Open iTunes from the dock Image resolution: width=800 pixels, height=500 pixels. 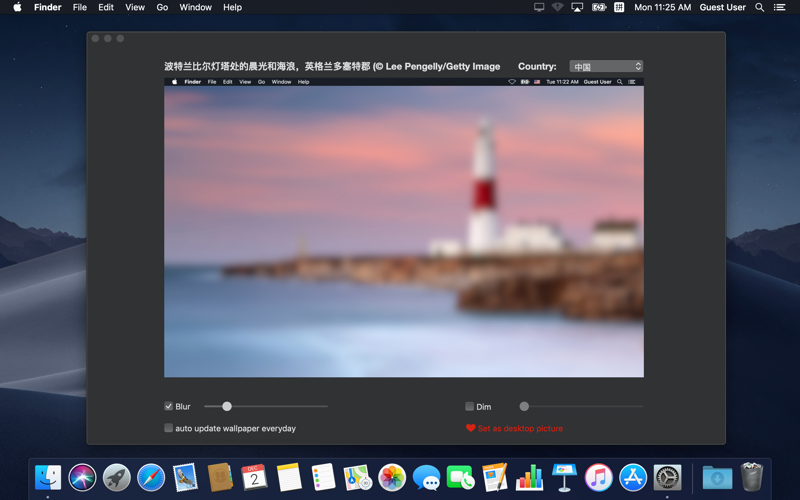click(x=598, y=478)
